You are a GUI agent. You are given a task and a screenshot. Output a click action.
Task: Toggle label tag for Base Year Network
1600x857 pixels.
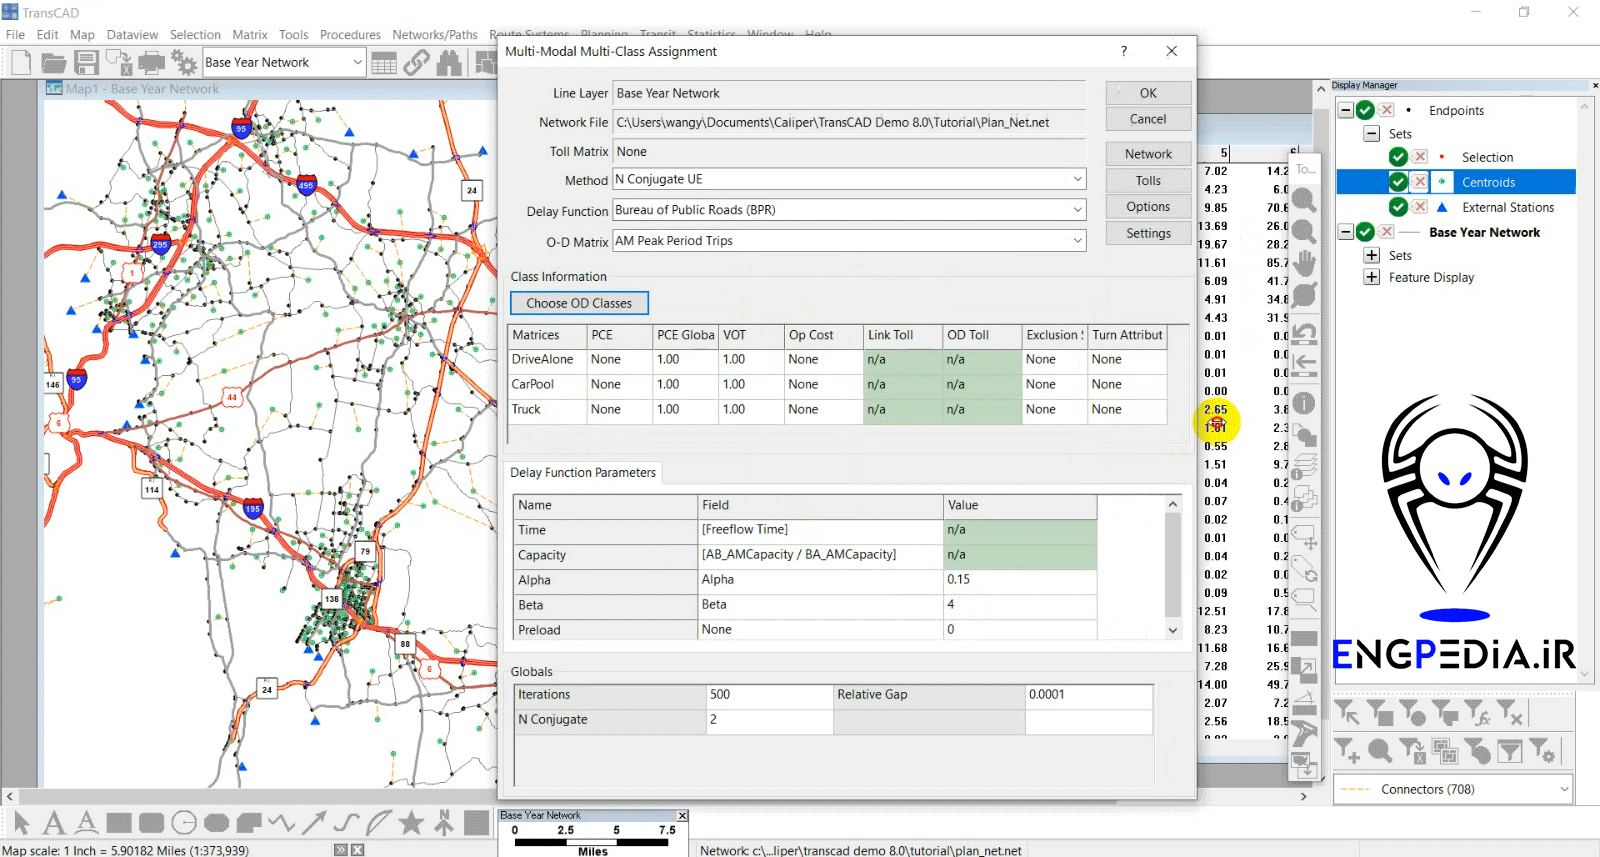[x=1387, y=232]
